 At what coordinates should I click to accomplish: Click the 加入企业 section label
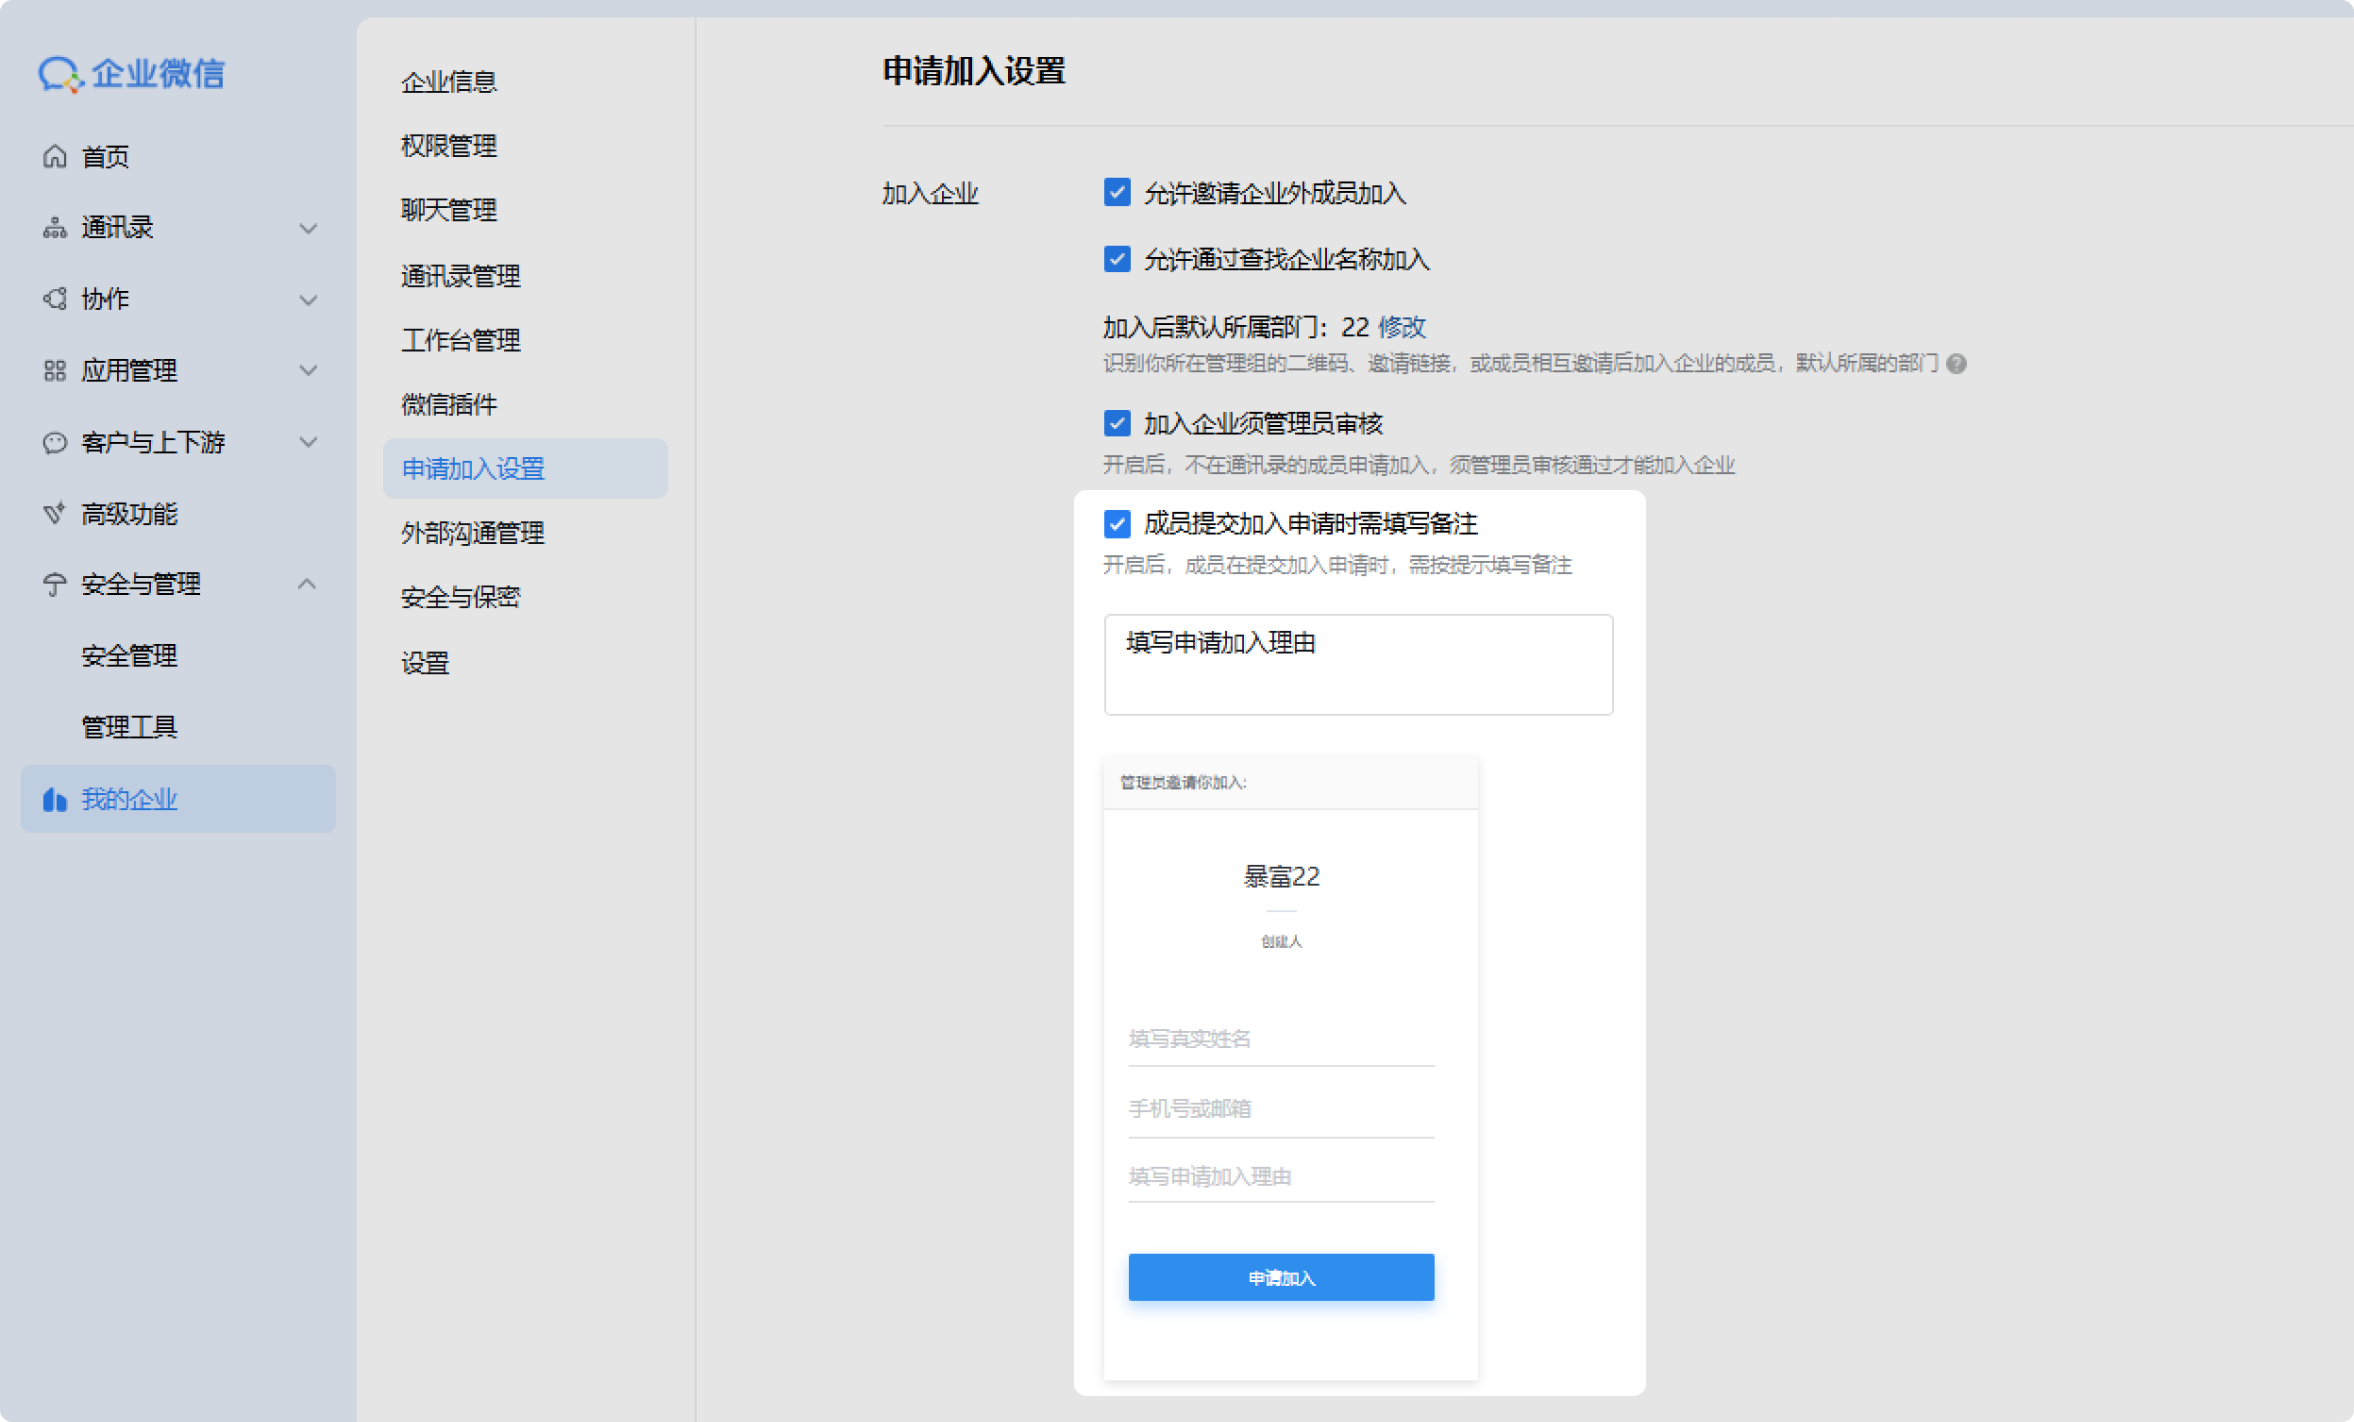[x=930, y=193]
